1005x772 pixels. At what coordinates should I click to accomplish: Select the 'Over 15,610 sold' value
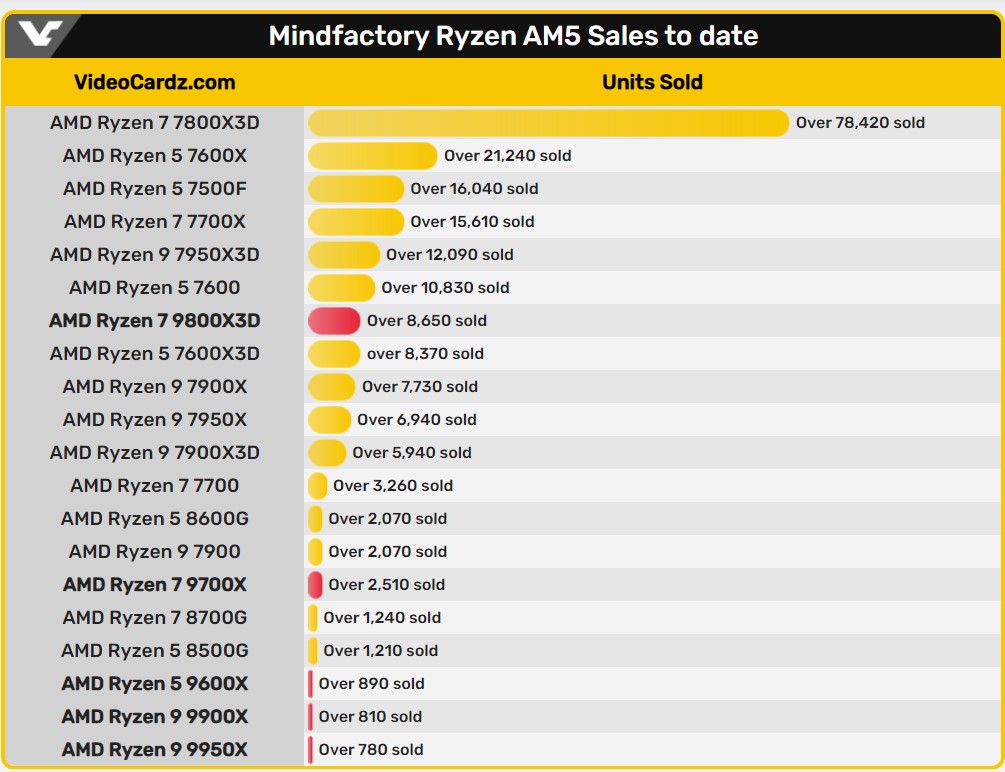click(472, 222)
